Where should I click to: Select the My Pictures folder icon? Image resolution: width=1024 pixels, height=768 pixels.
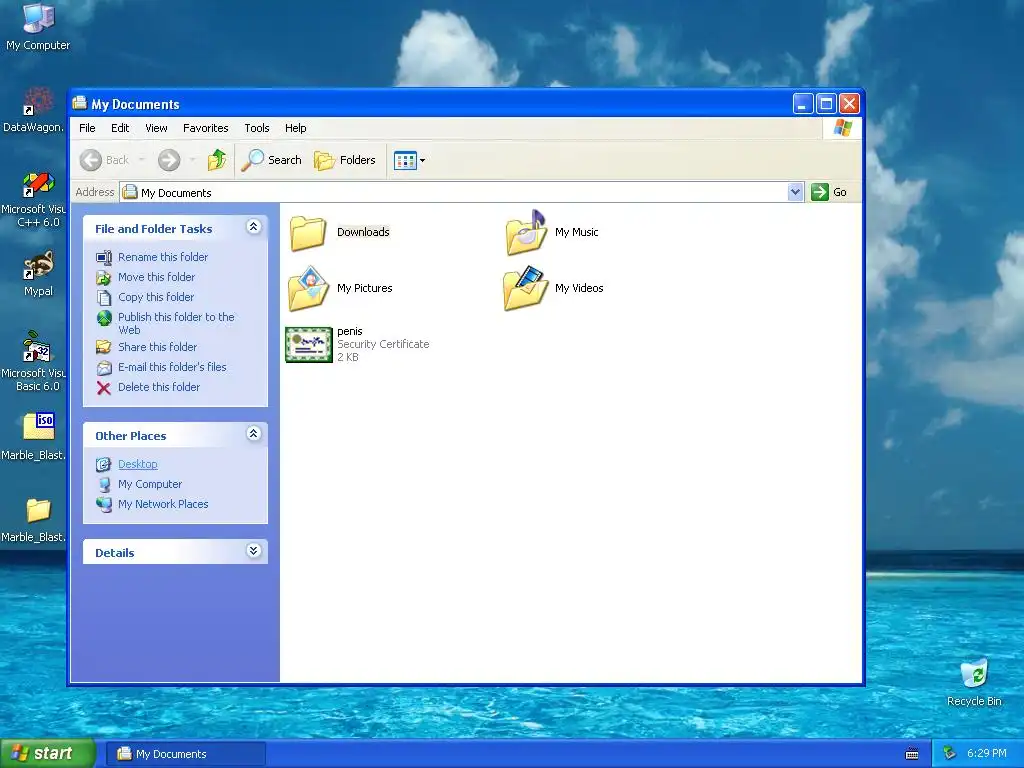[308, 288]
